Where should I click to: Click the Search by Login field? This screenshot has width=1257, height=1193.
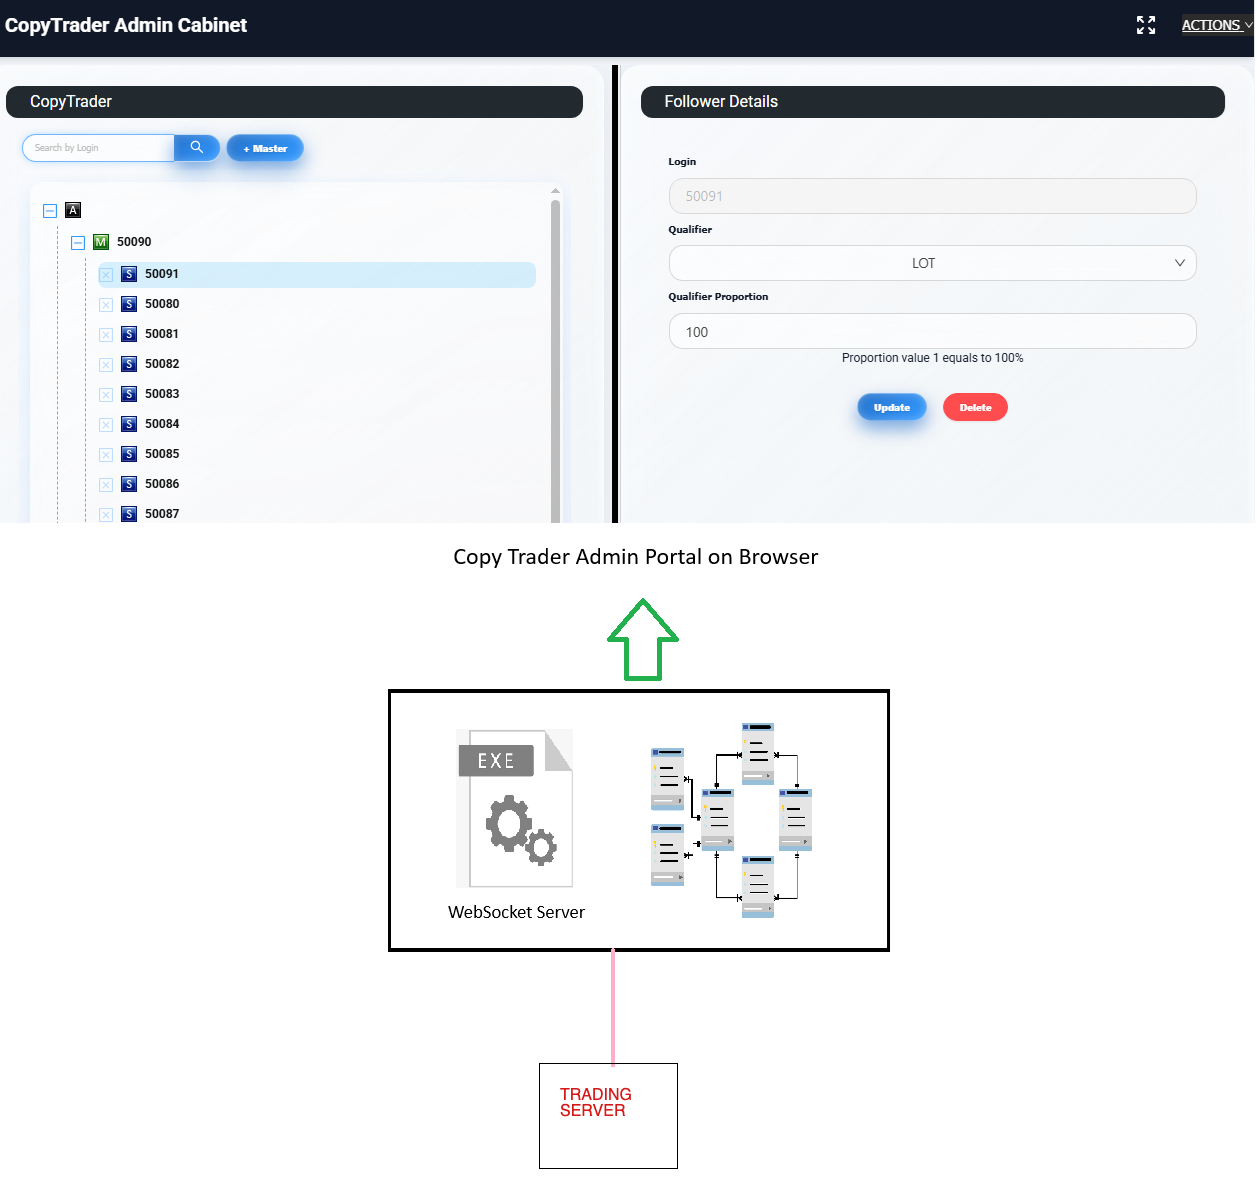(x=100, y=148)
